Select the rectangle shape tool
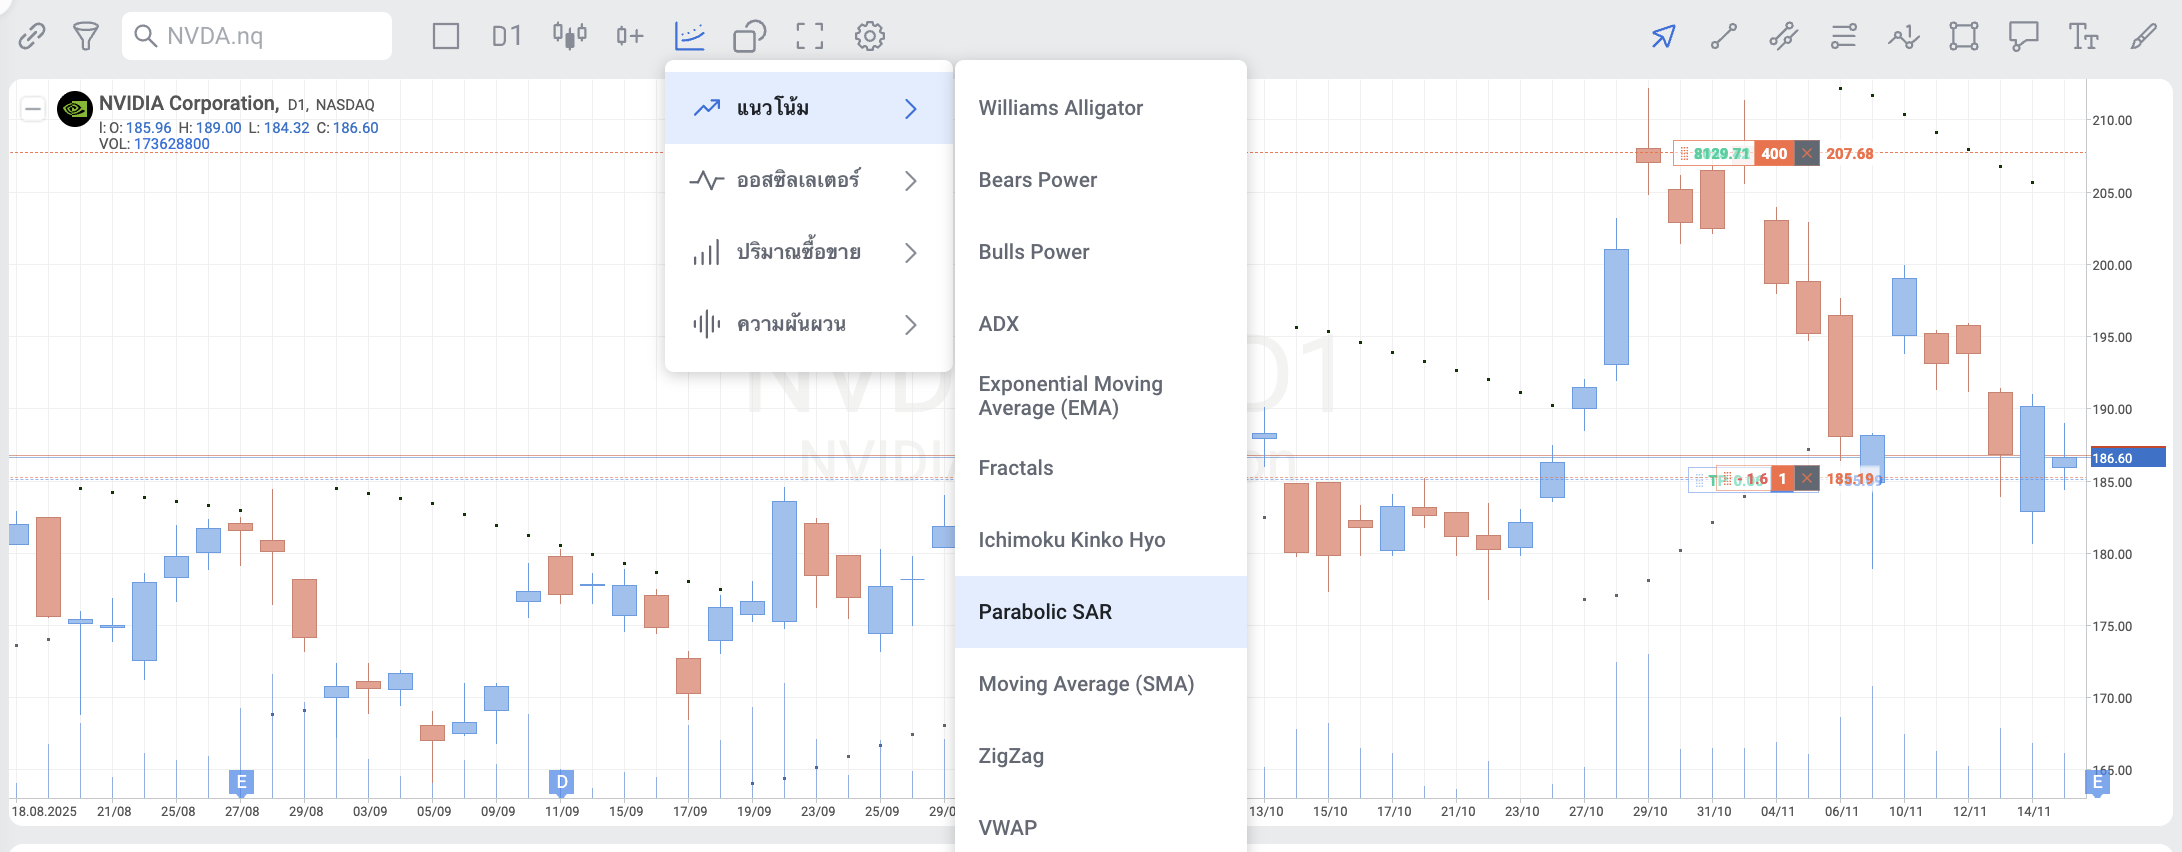The image size is (2182, 852). [x=1964, y=37]
